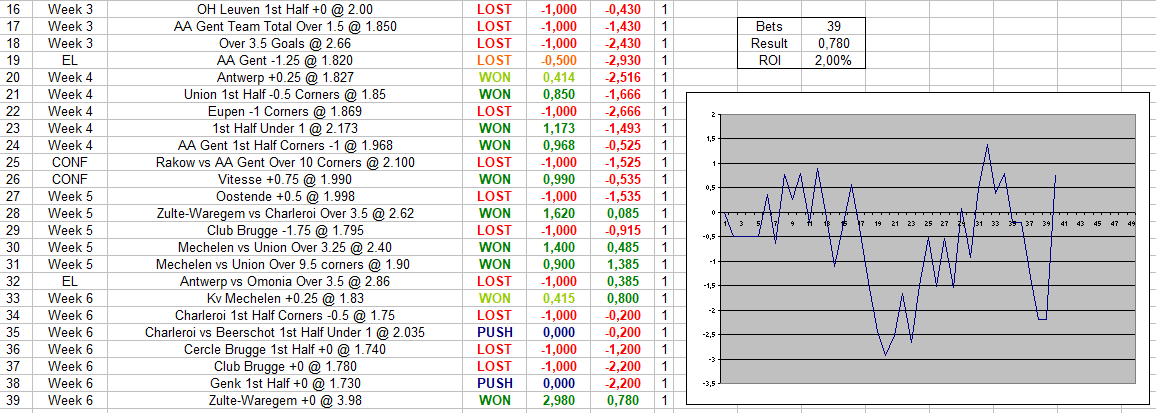Click 'Zulte-Waregem +0 @ 3.98' cell
This screenshot has width=1156, height=413.
pyautogui.click(x=285, y=400)
